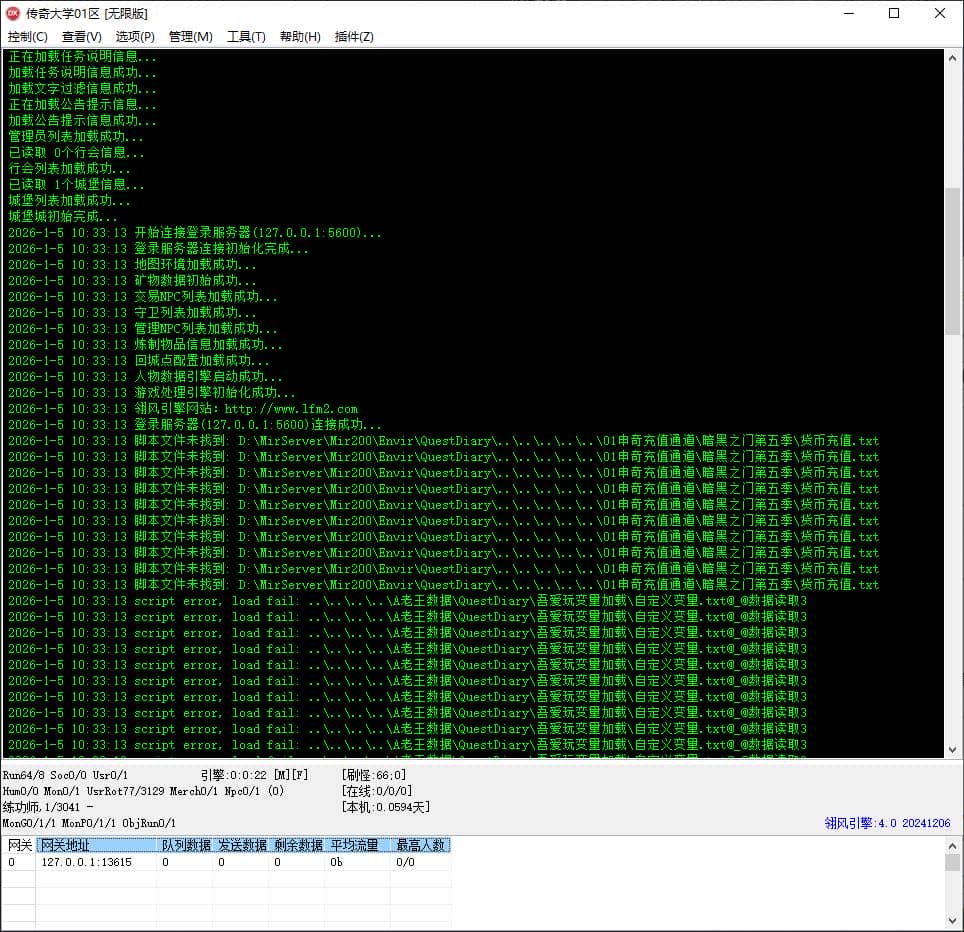This screenshot has height=932, width=964.
Task: Click gateway list scroll up arrow
Action: tap(952, 846)
